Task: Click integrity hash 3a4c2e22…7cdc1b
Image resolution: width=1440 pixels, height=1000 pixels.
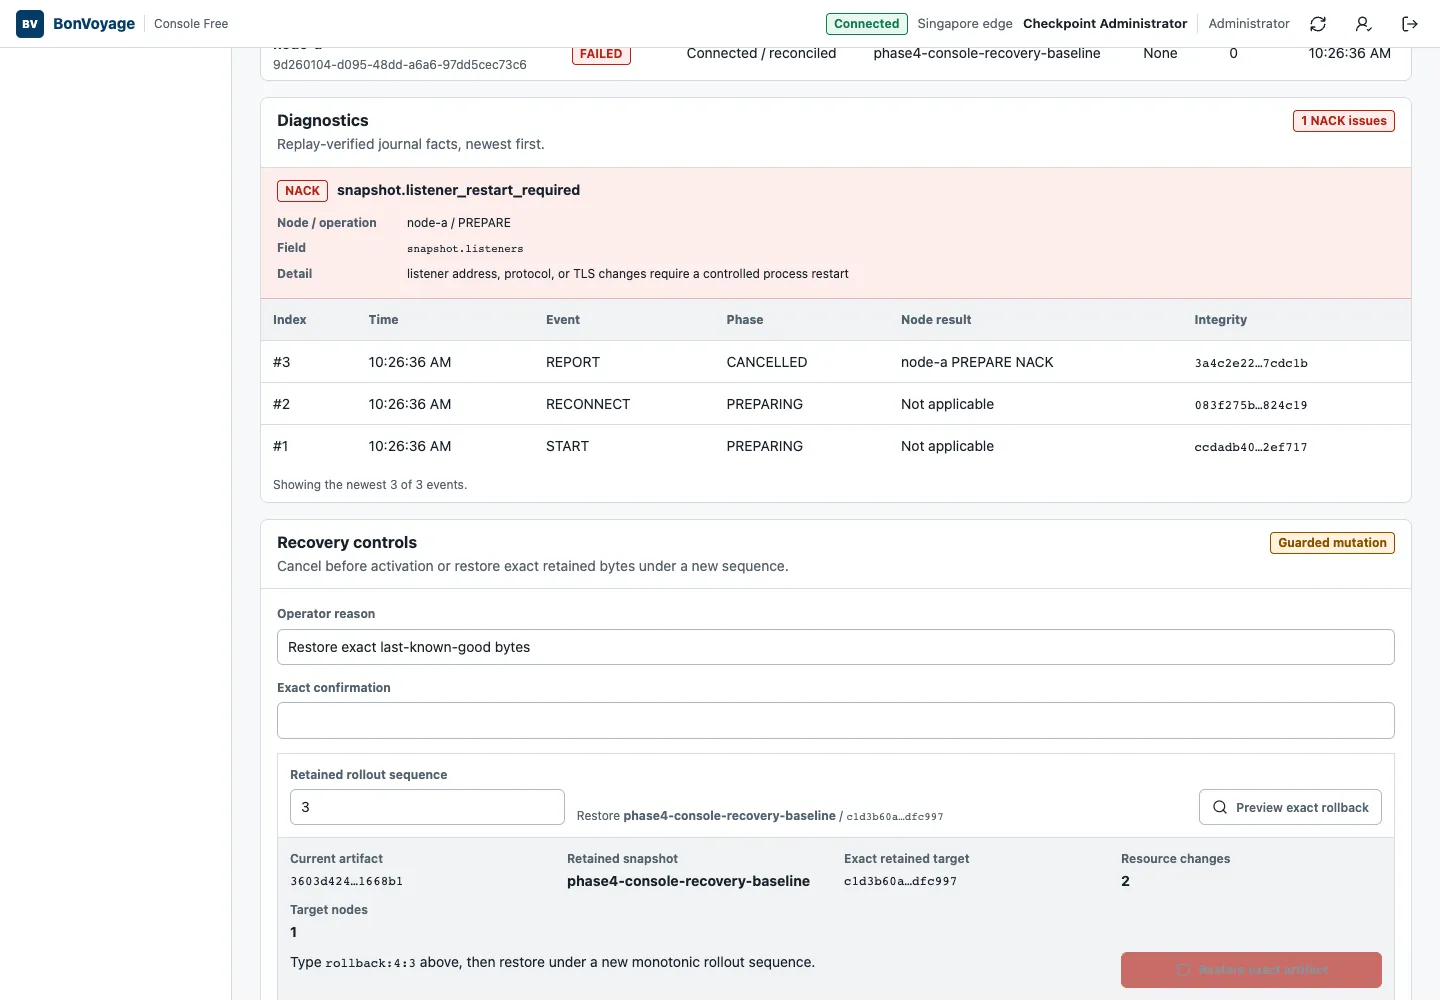Action: (1251, 363)
